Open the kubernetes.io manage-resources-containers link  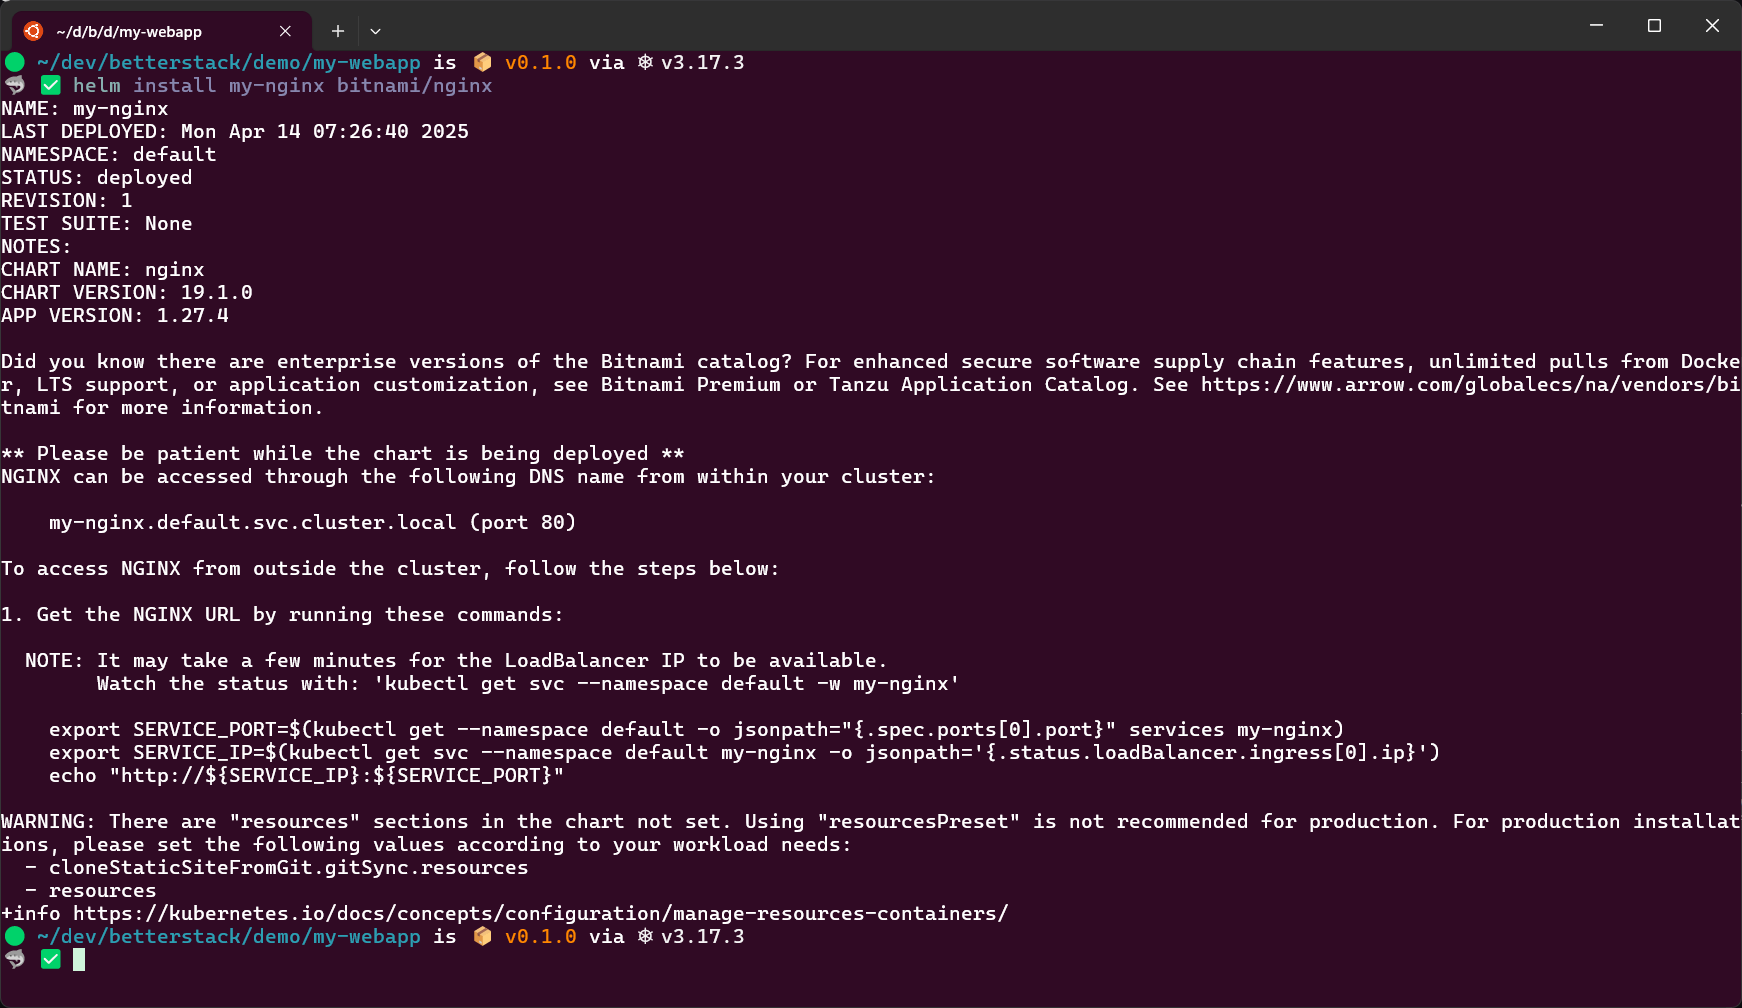click(x=540, y=913)
